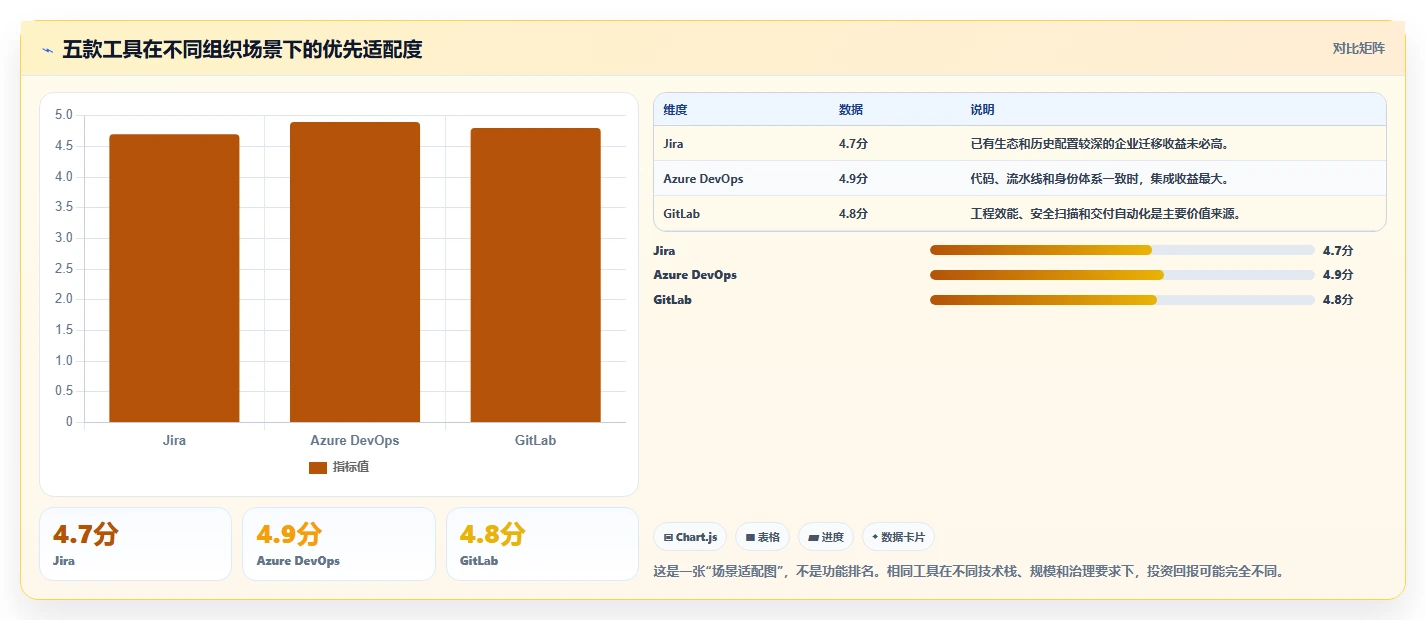Click the 数据卡片 chip
The width and height of the screenshot is (1426, 620).
coord(898,537)
